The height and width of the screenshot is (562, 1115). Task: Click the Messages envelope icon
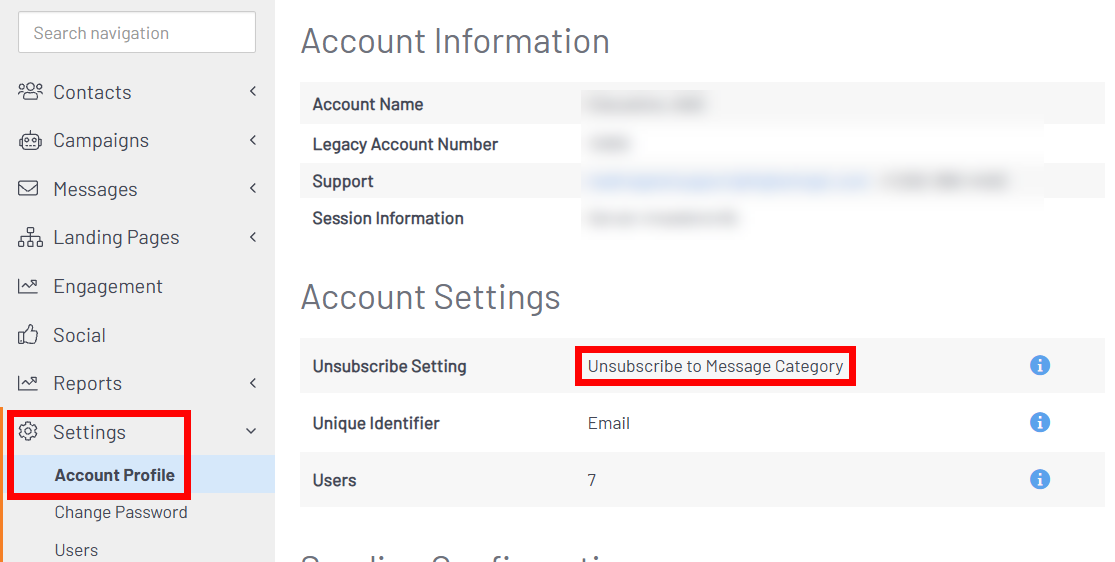point(29,189)
